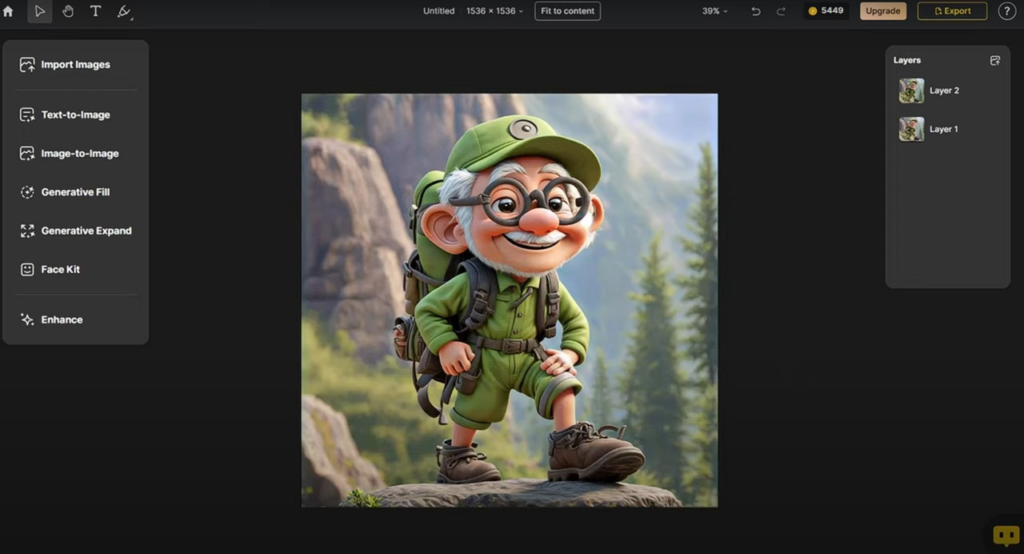Expand the 39% zoom dropdown
Viewport: 1024px width, 554px height.
[714, 11]
